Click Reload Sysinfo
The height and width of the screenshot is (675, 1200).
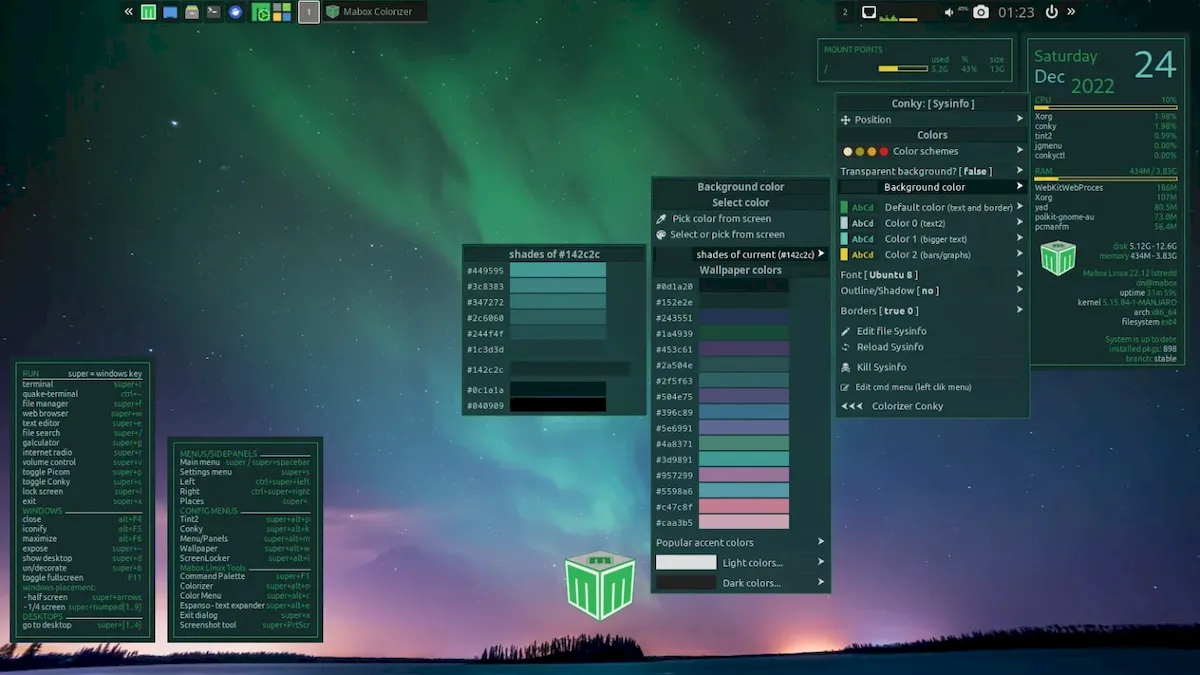pos(890,347)
